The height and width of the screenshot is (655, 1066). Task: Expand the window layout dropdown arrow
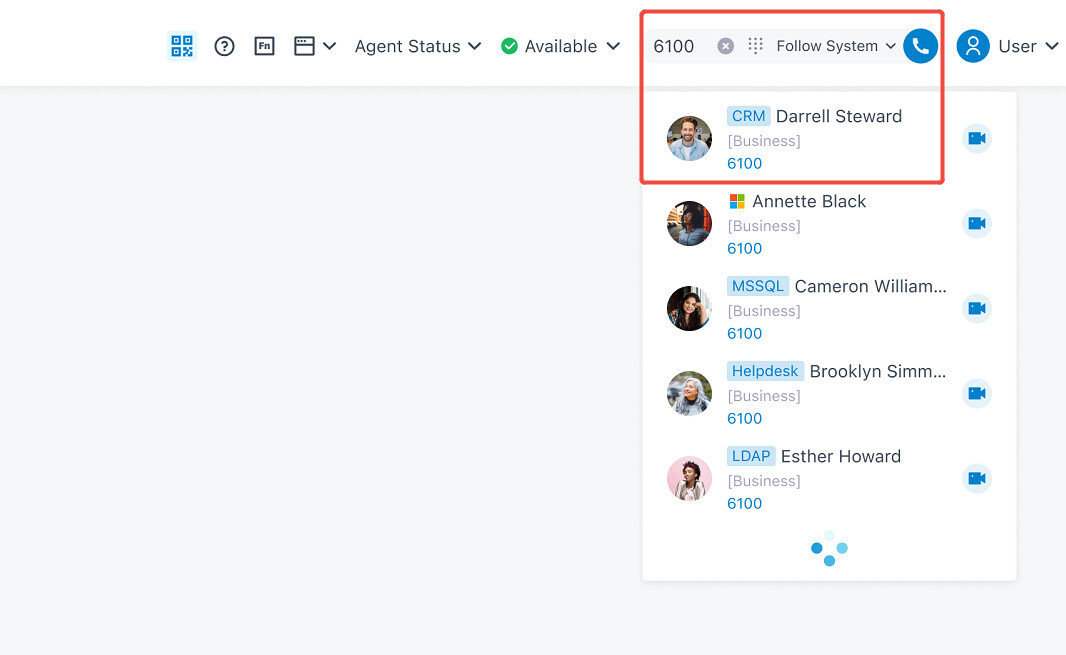(330, 46)
